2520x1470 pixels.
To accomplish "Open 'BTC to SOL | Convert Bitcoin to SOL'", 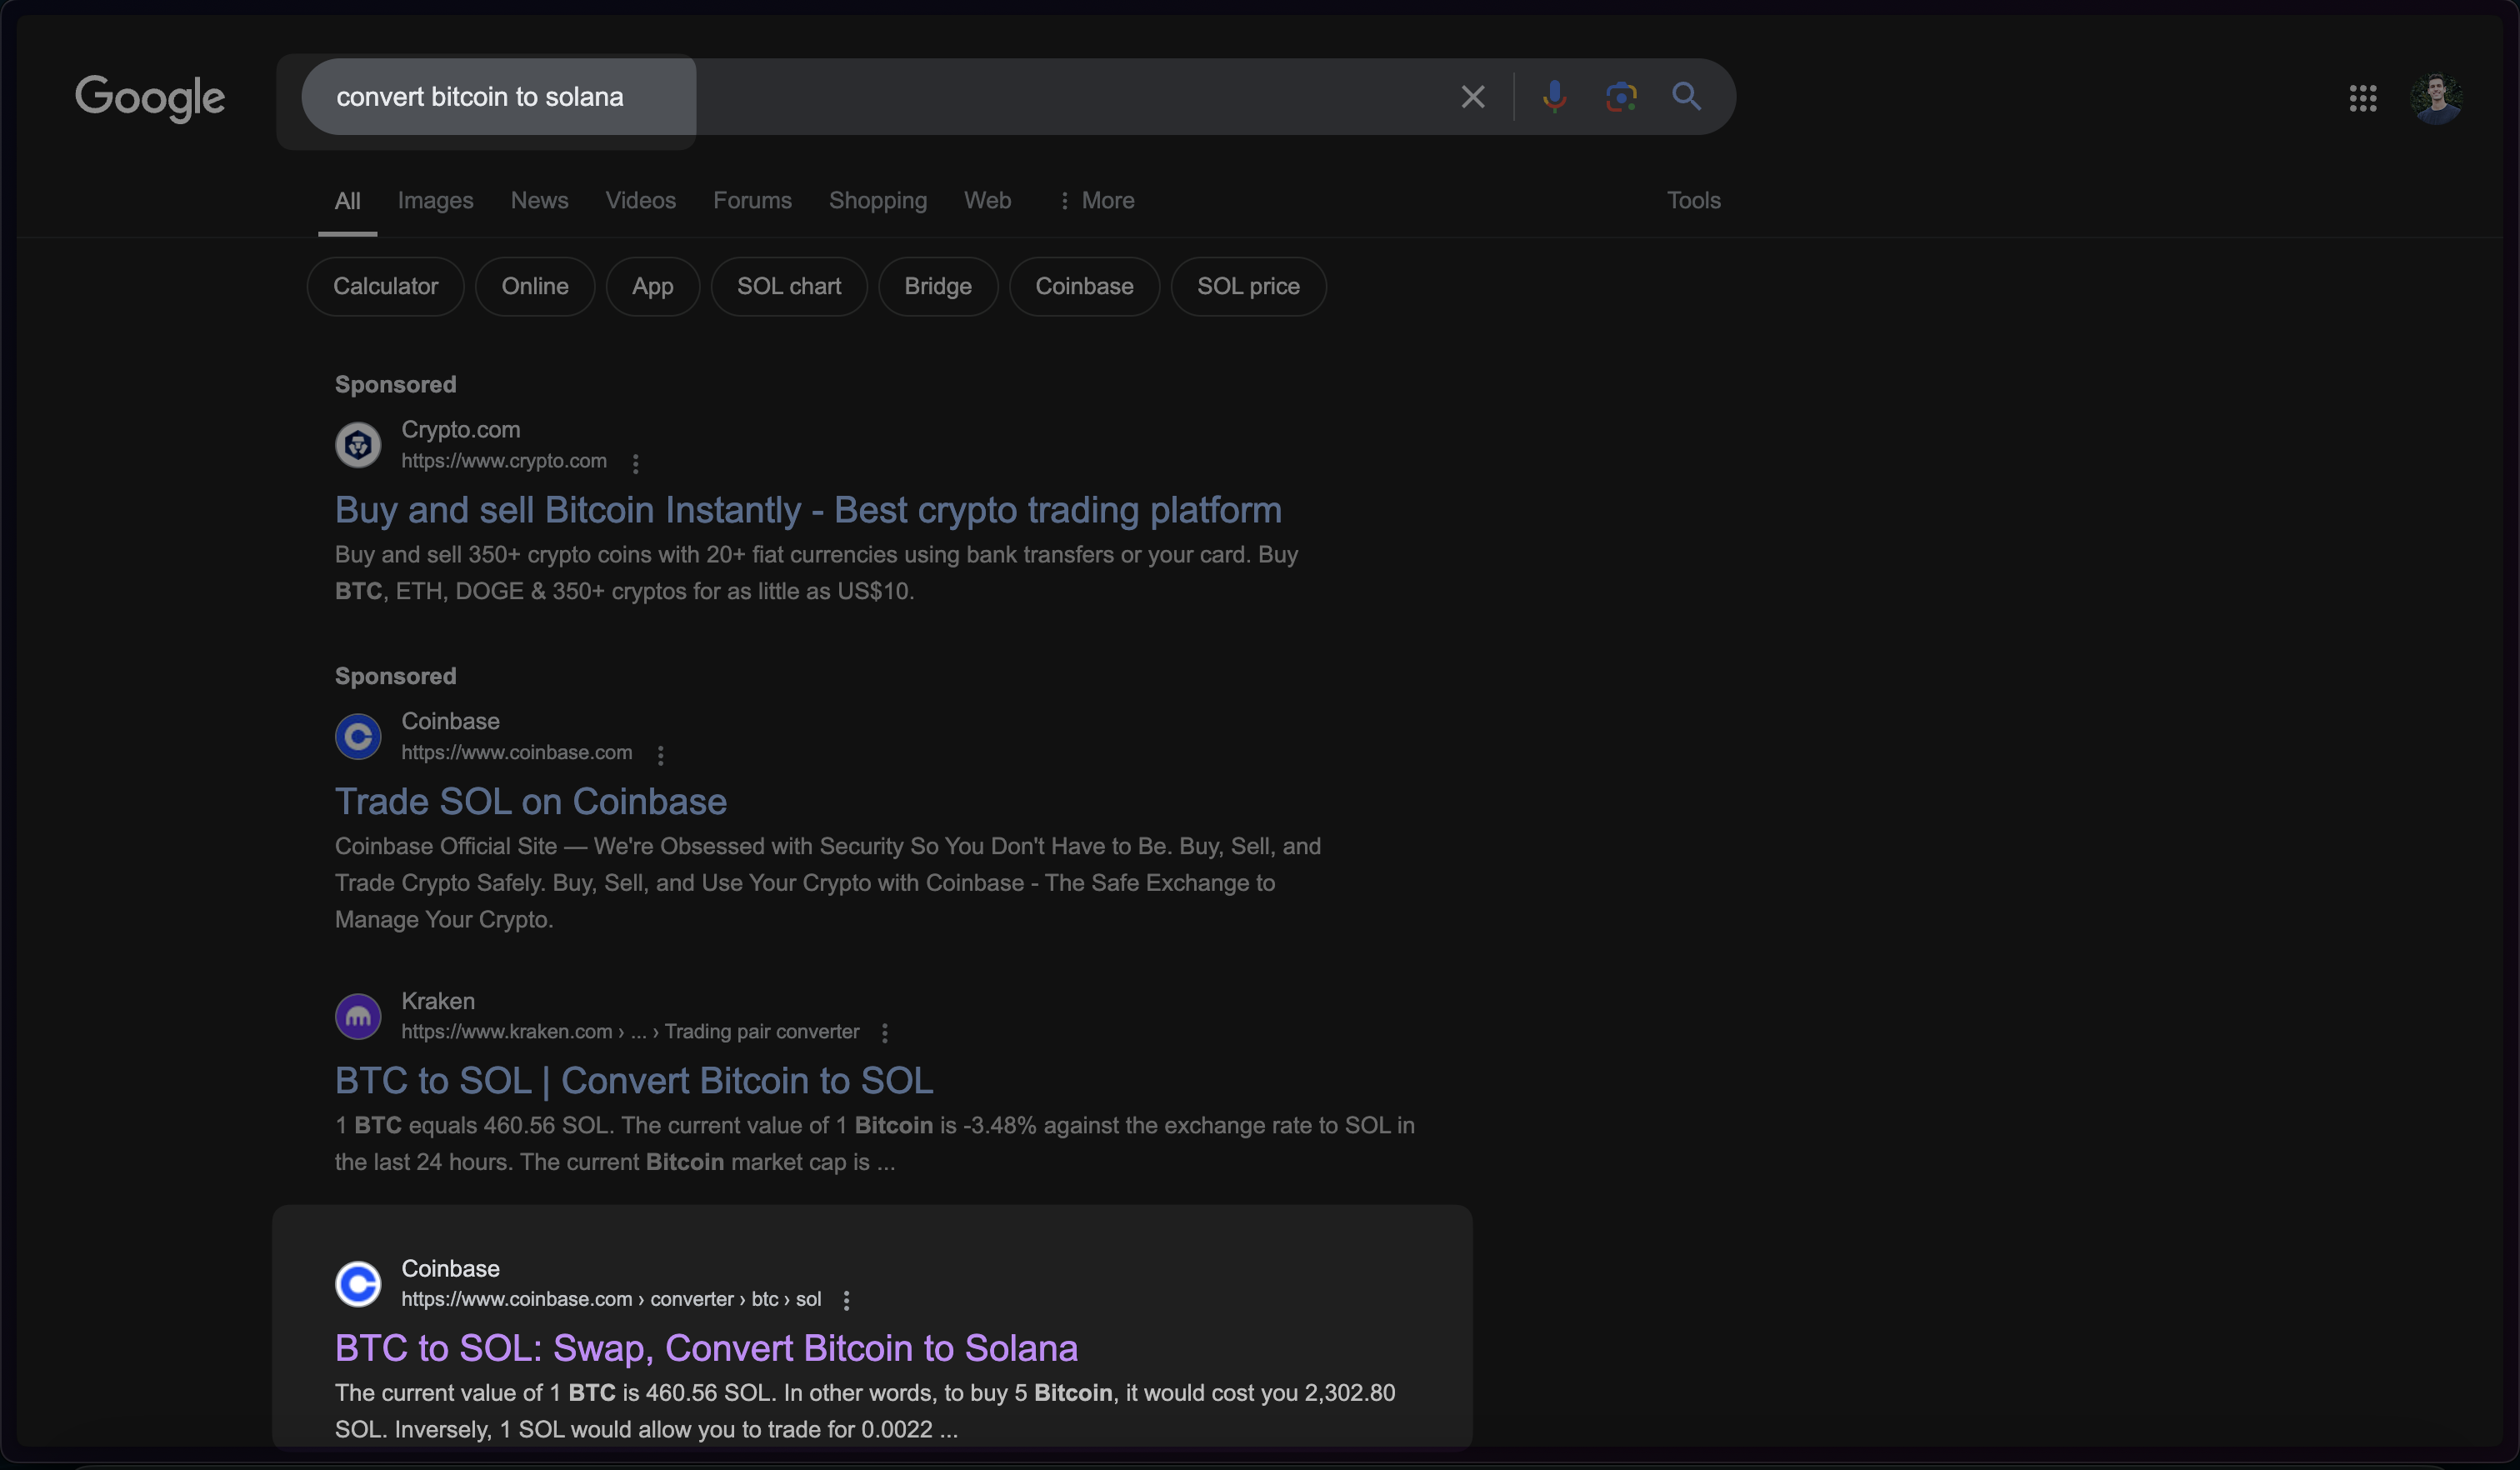I will coord(634,1081).
